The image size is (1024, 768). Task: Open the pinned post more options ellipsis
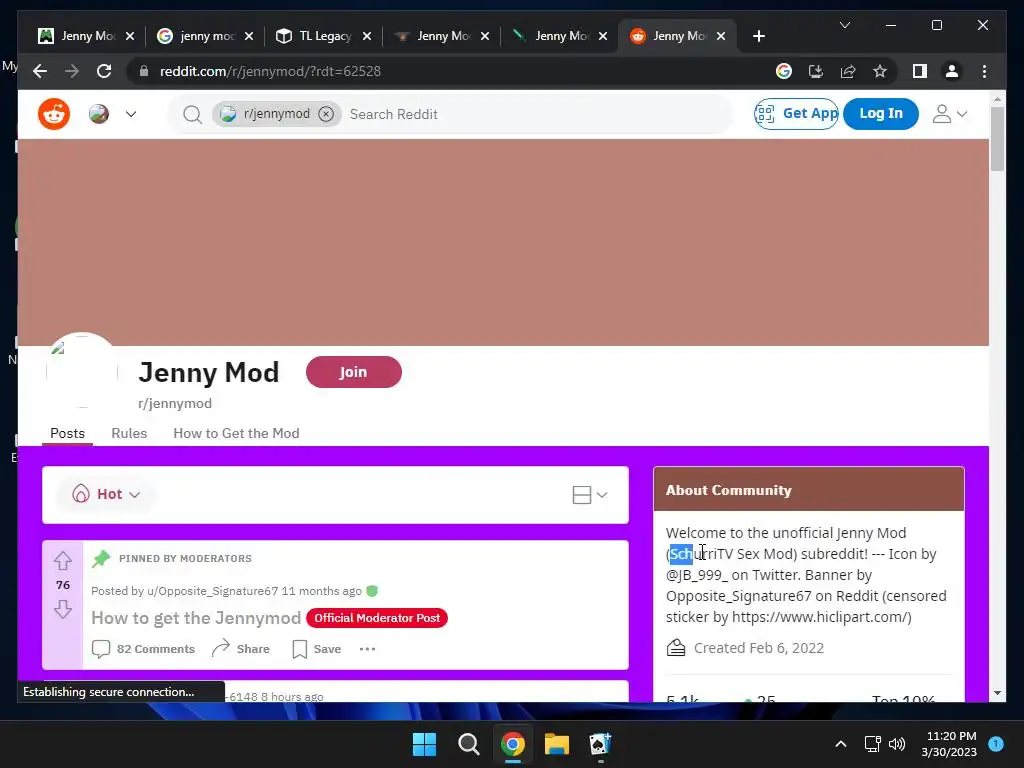368,649
